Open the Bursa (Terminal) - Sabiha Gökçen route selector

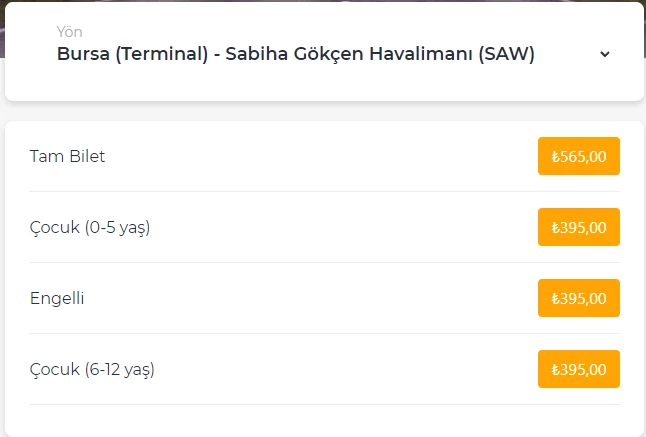point(324,51)
